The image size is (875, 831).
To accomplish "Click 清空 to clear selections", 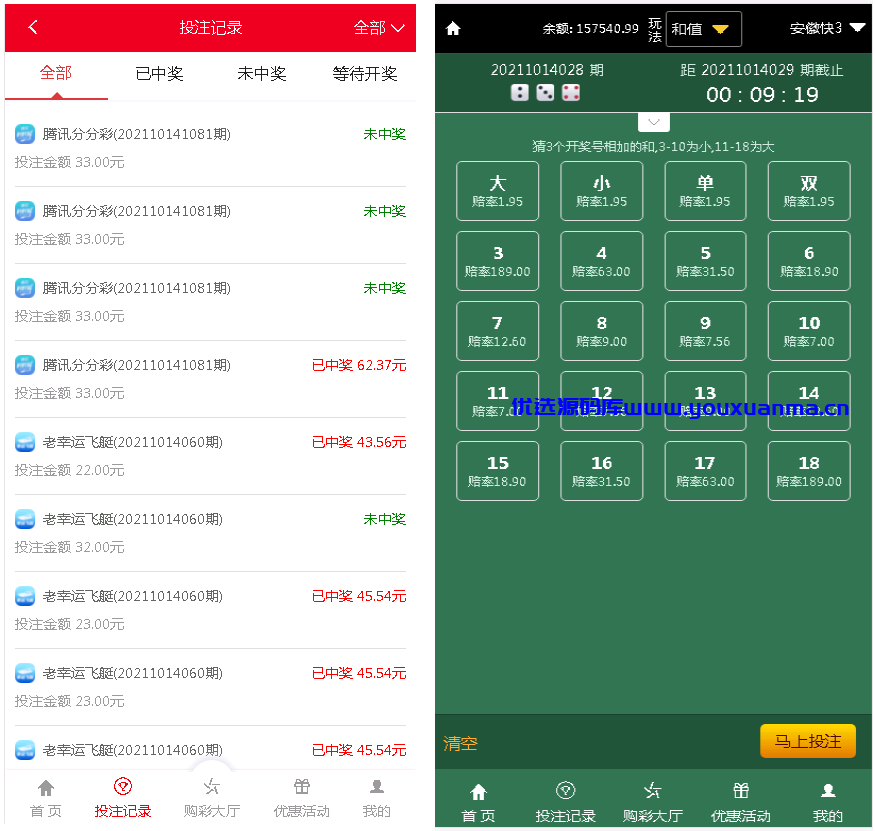I will (x=460, y=743).
